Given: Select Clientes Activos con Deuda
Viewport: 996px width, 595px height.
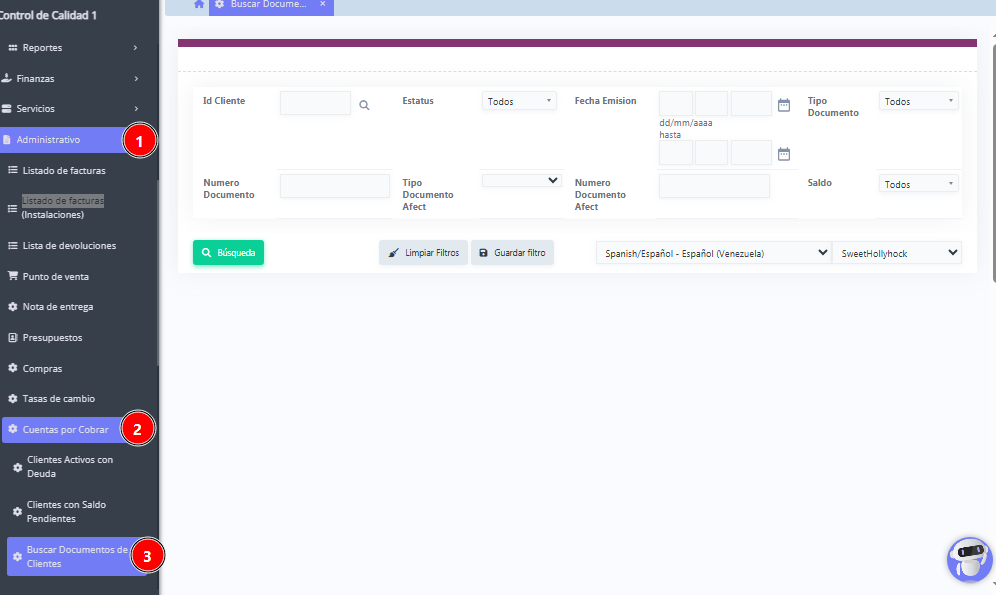Looking at the screenshot, I should [x=70, y=466].
